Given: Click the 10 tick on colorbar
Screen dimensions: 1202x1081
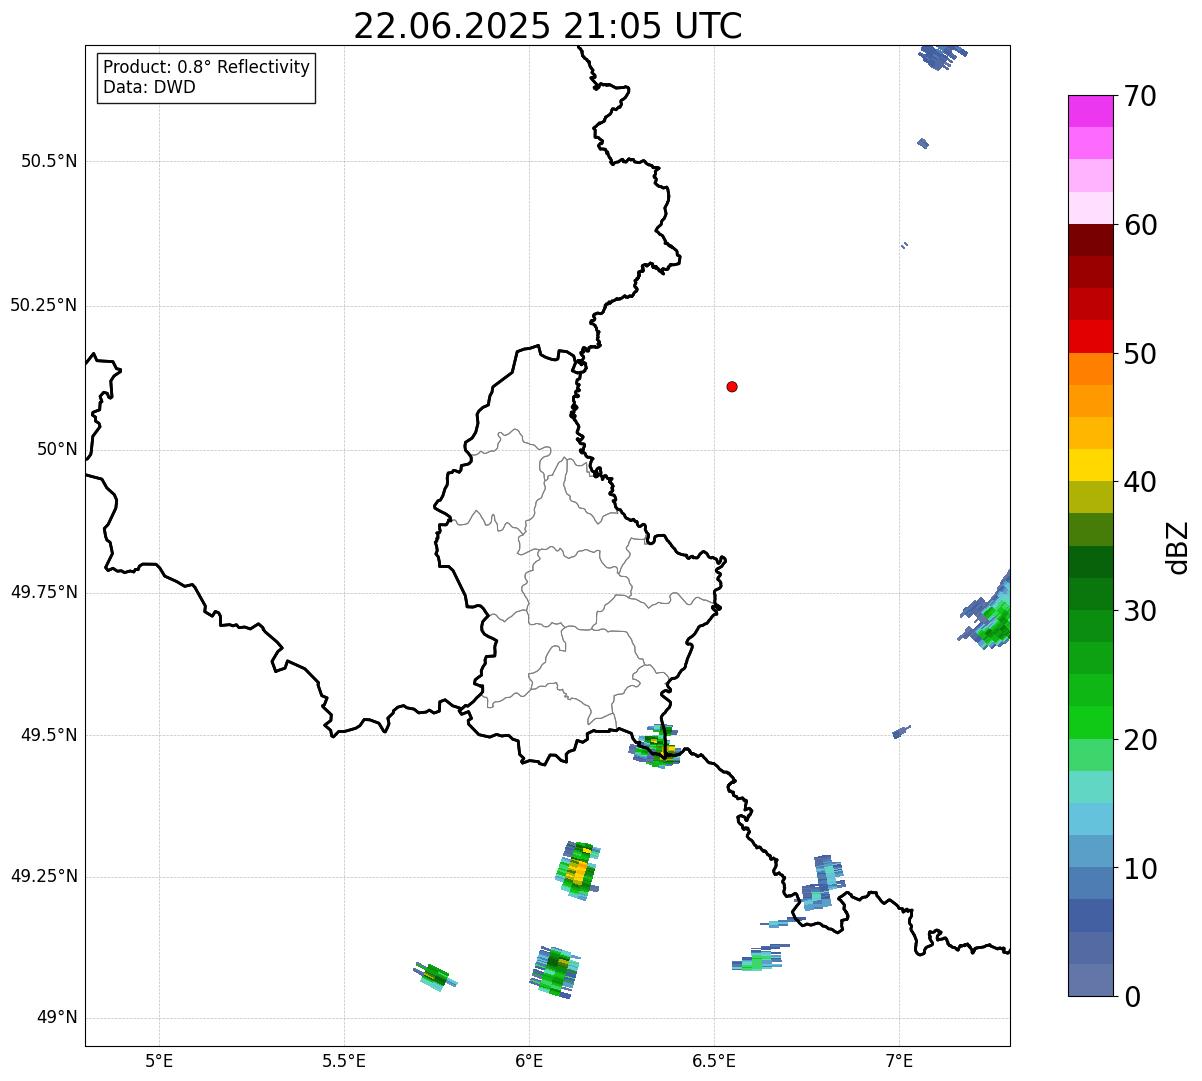Looking at the screenshot, I should 1140,869.
